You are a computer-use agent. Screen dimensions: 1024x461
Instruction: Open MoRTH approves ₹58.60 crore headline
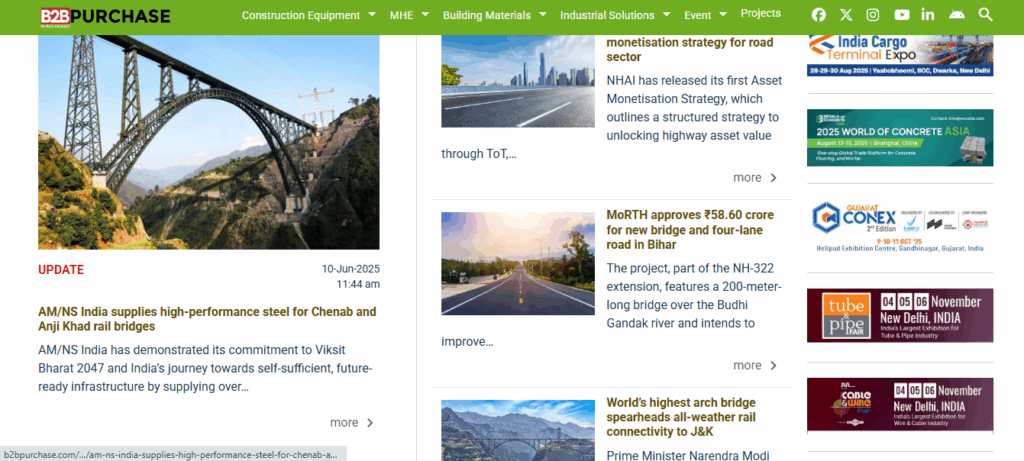coord(690,230)
